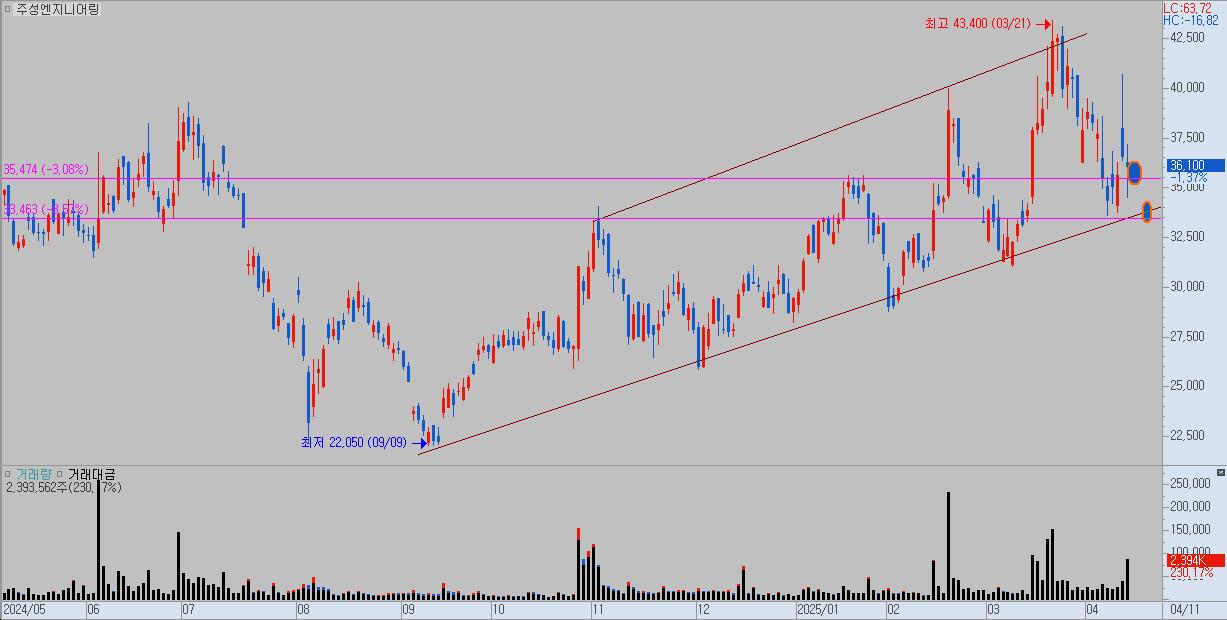Click the 12 month marker on date axis
1227x620 pixels.
tap(703, 609)
